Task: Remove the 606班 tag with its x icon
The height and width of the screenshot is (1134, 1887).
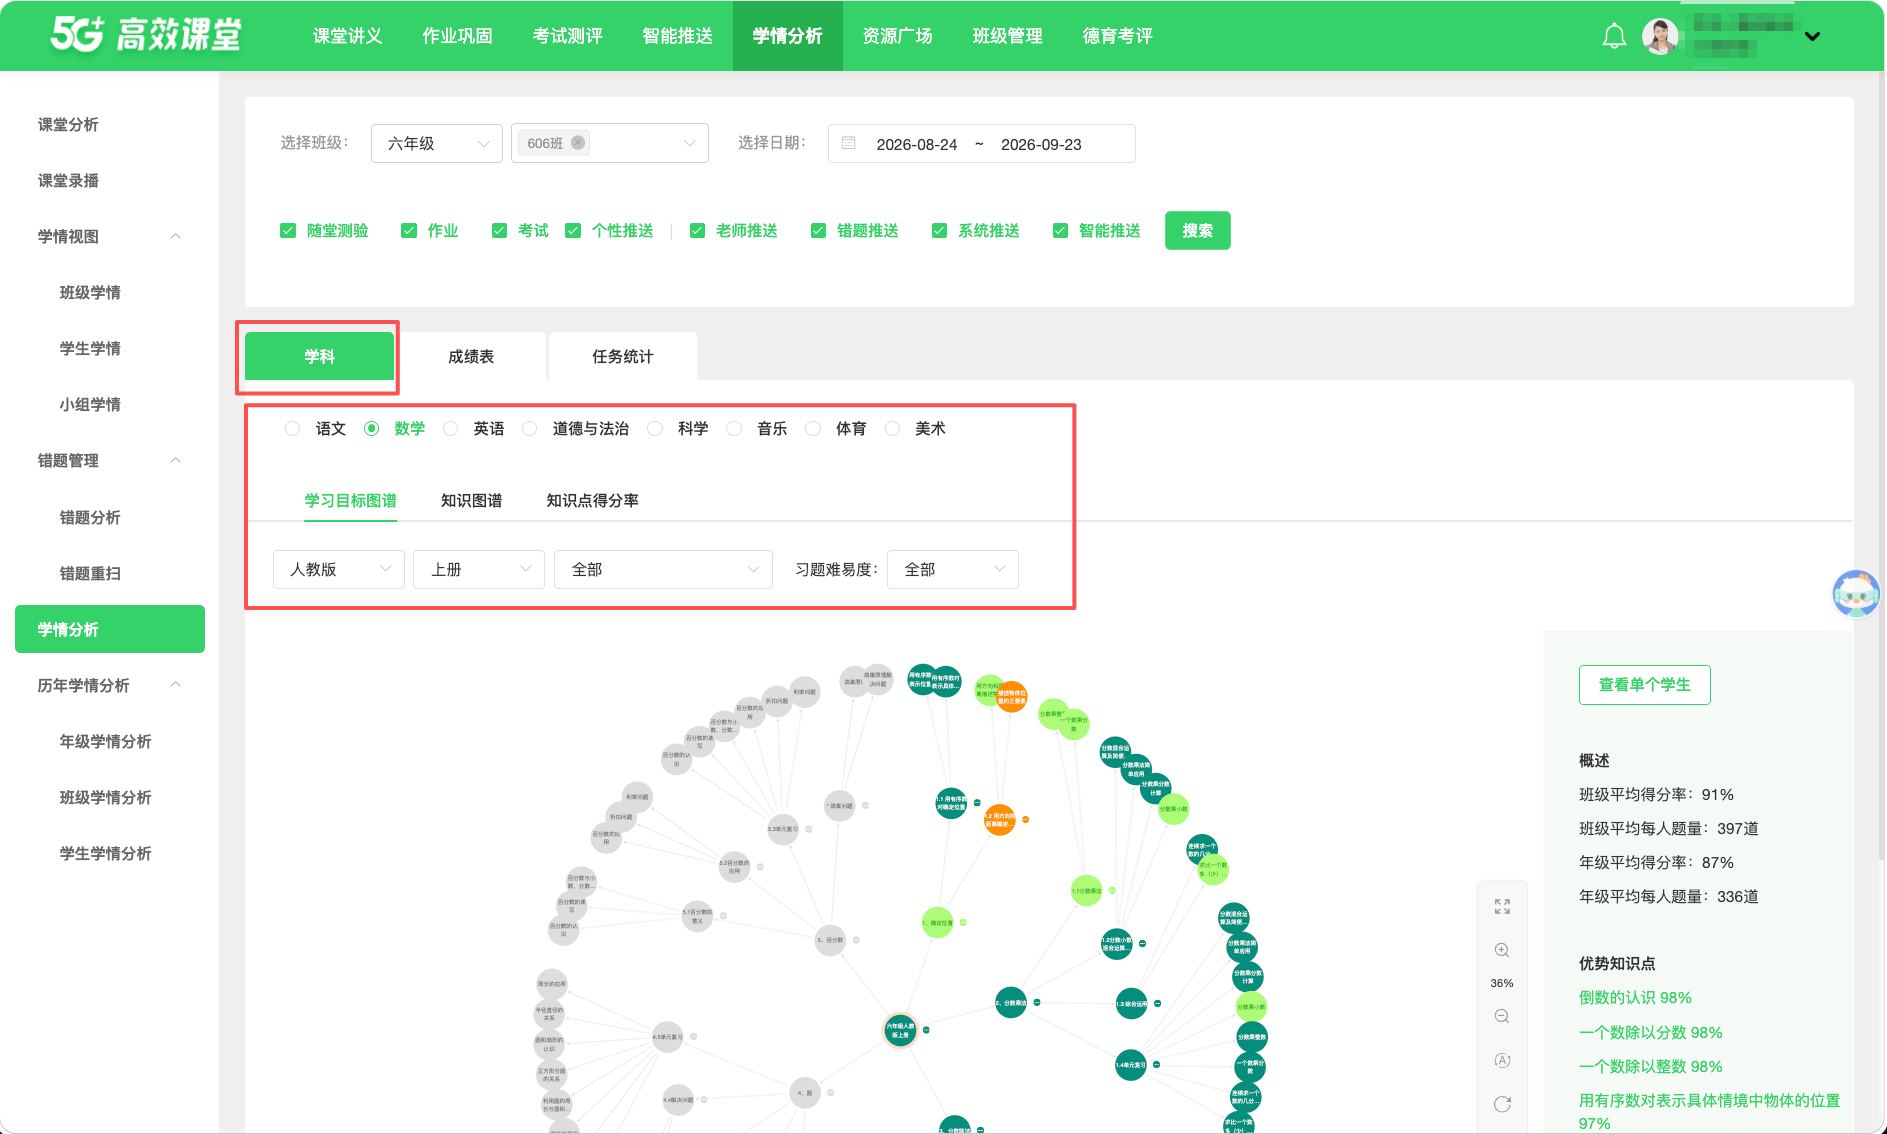Action: click(578, 143)
